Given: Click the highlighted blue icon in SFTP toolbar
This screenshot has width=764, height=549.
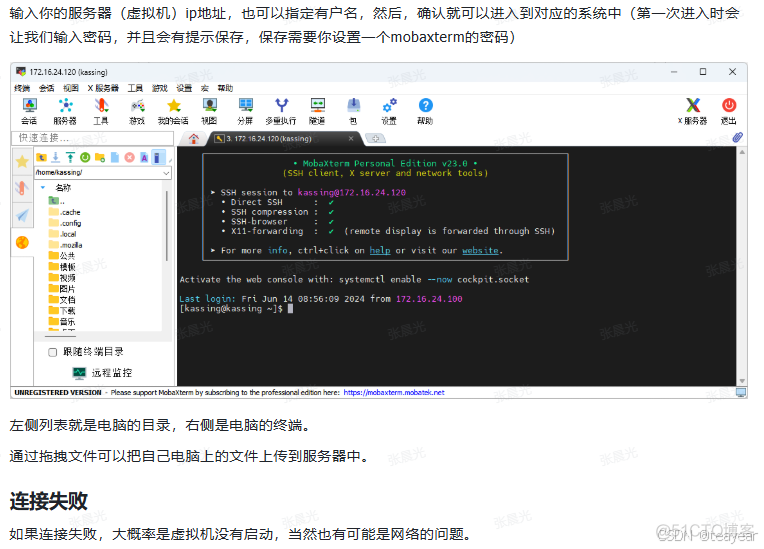Looking at the screenshot, I should [x=157, y=157].
